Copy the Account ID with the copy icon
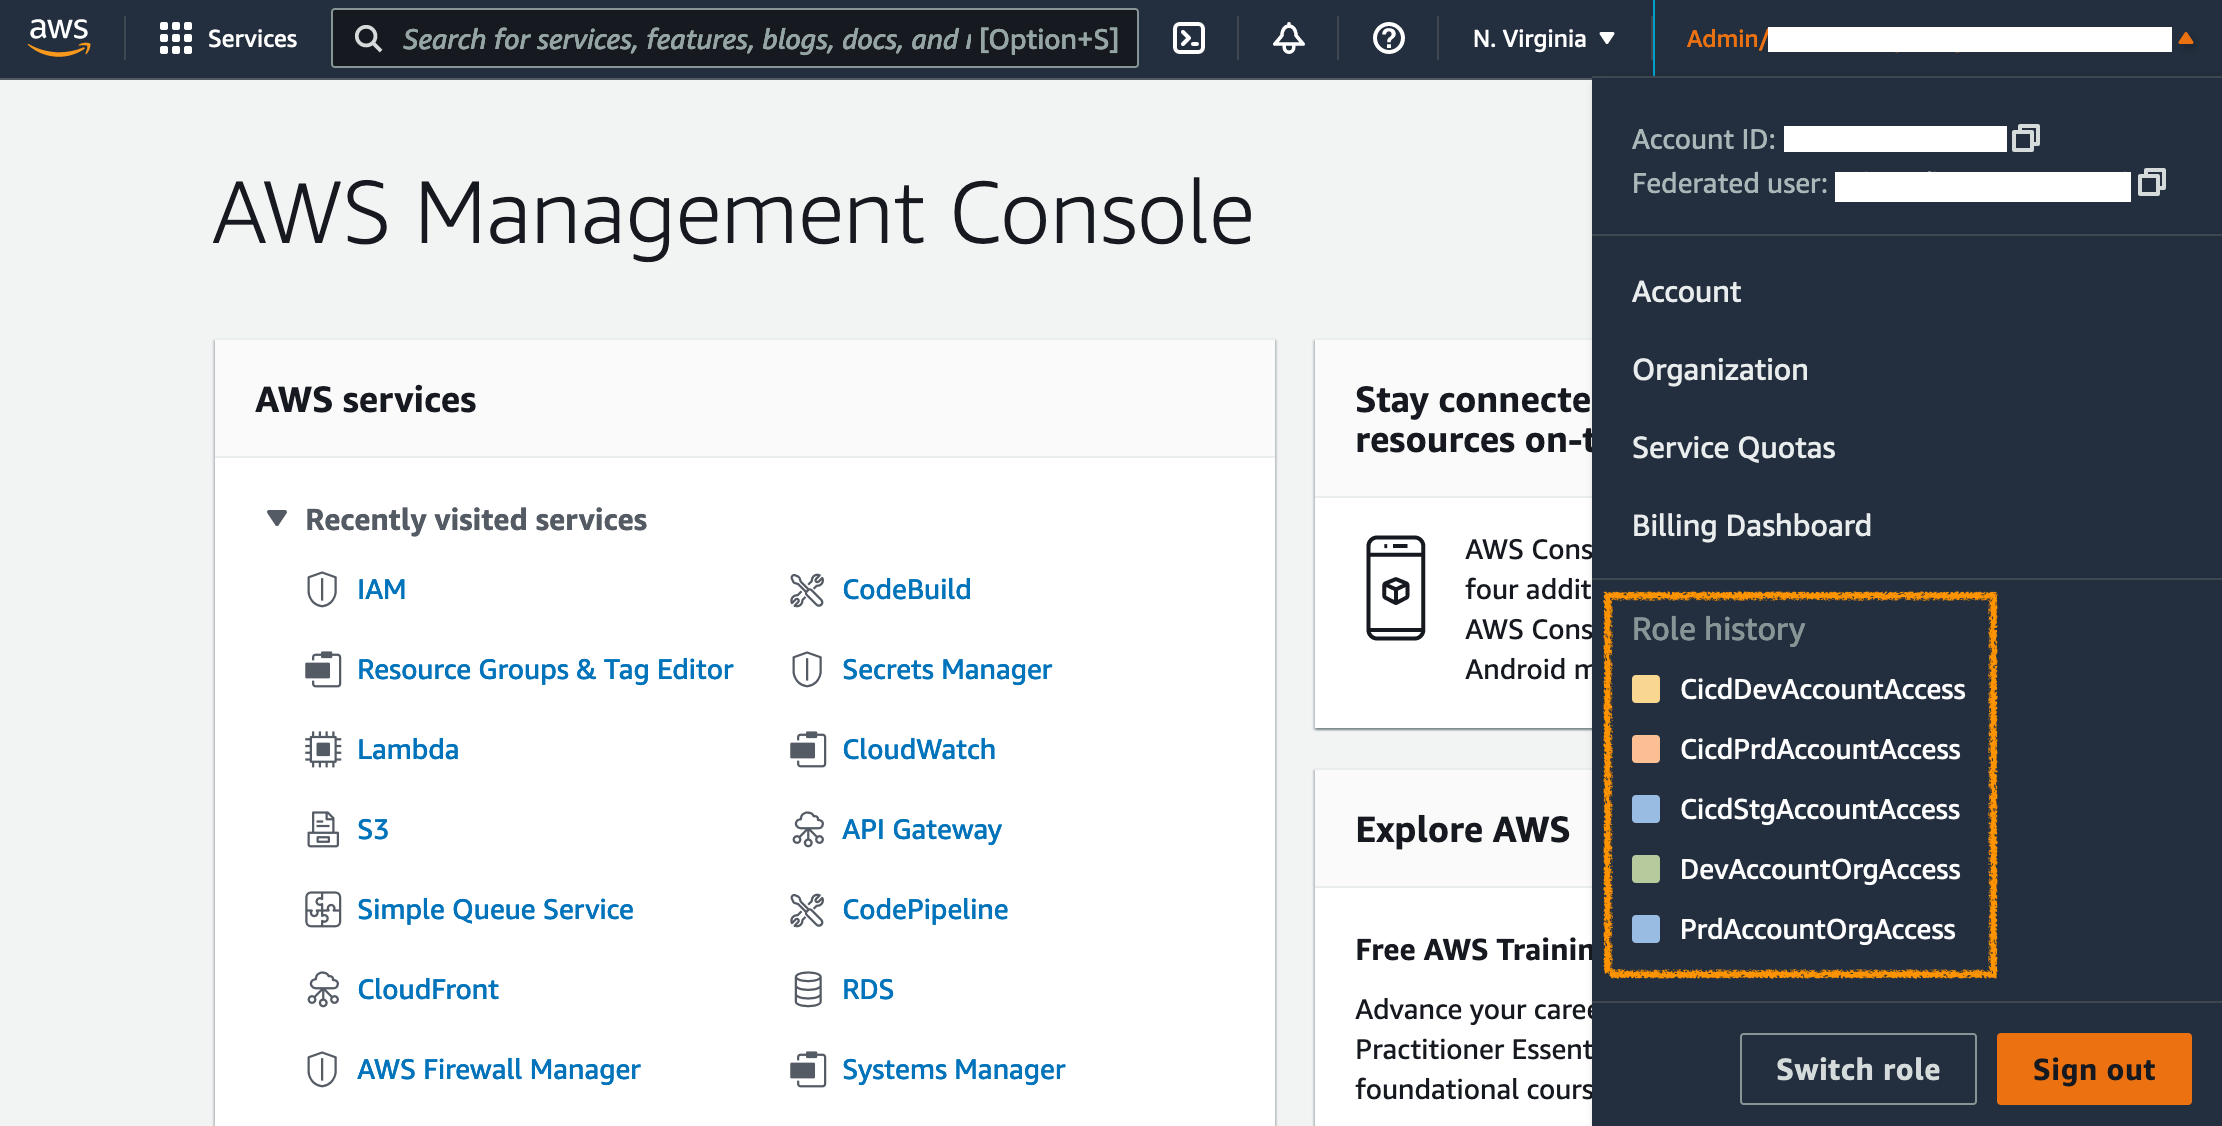 [x=2026, y=138]
